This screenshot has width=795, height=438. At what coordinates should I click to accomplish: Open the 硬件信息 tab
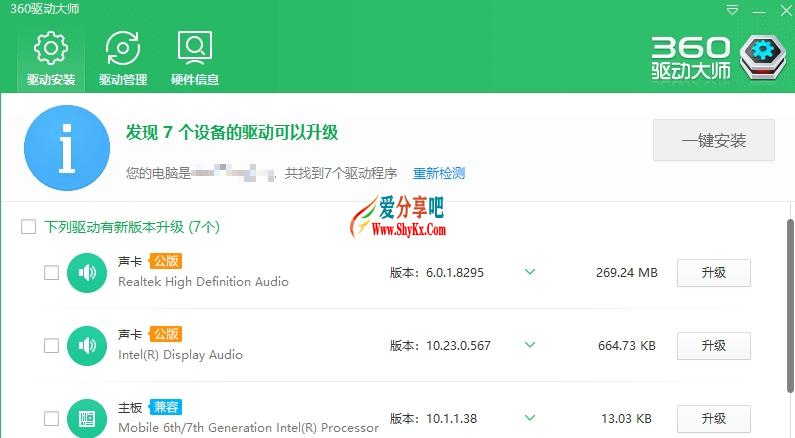click(x=195, y=59)
